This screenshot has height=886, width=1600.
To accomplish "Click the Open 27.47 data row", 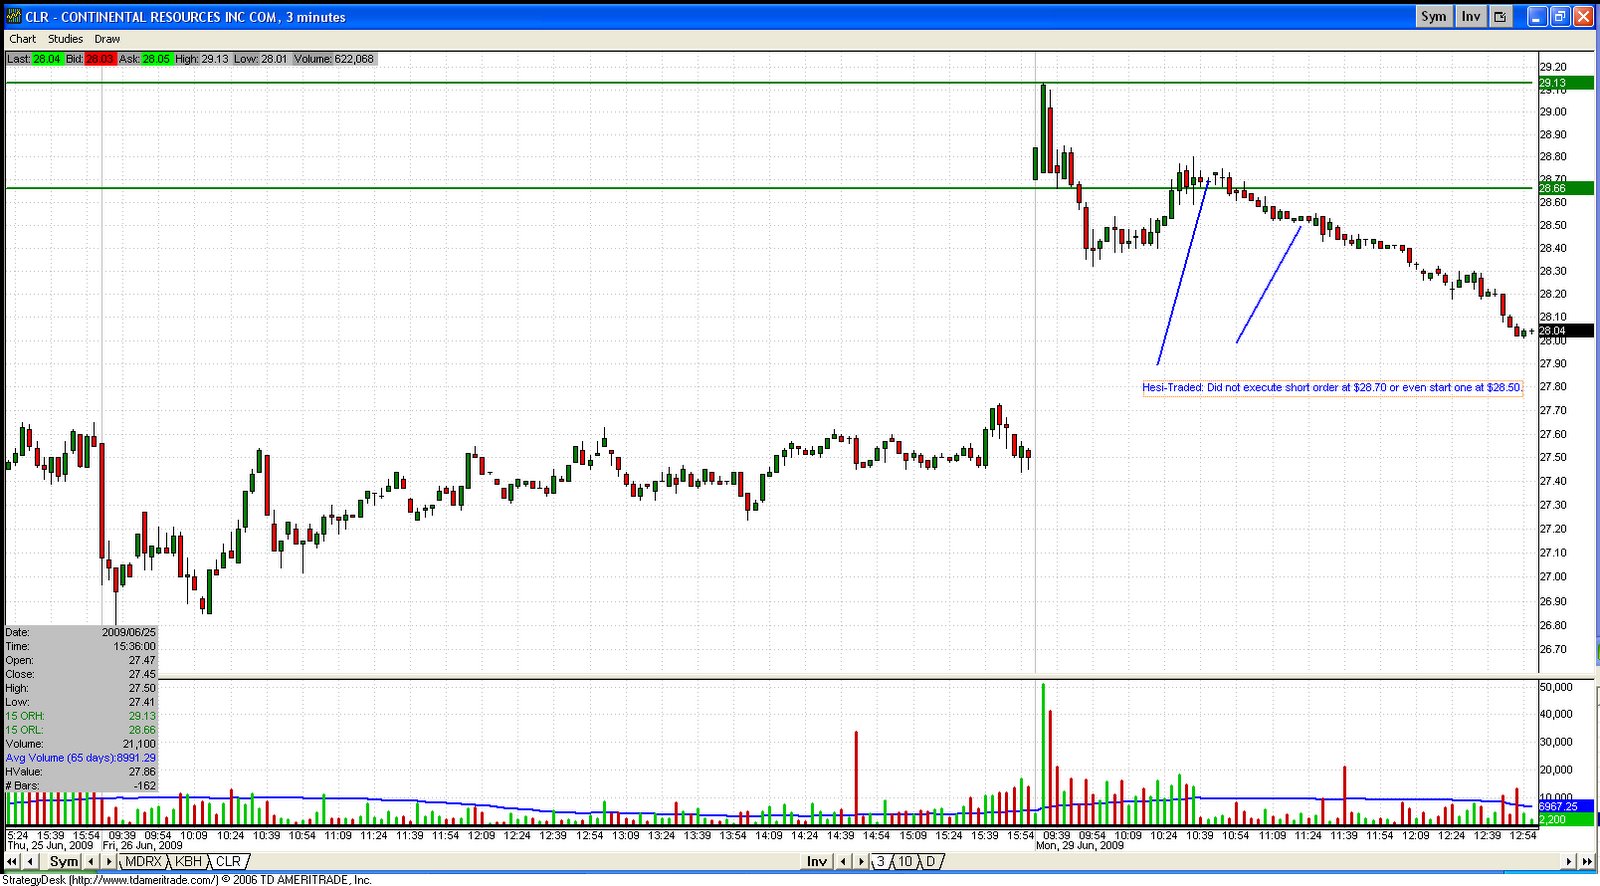I will (x=80, y=660).
